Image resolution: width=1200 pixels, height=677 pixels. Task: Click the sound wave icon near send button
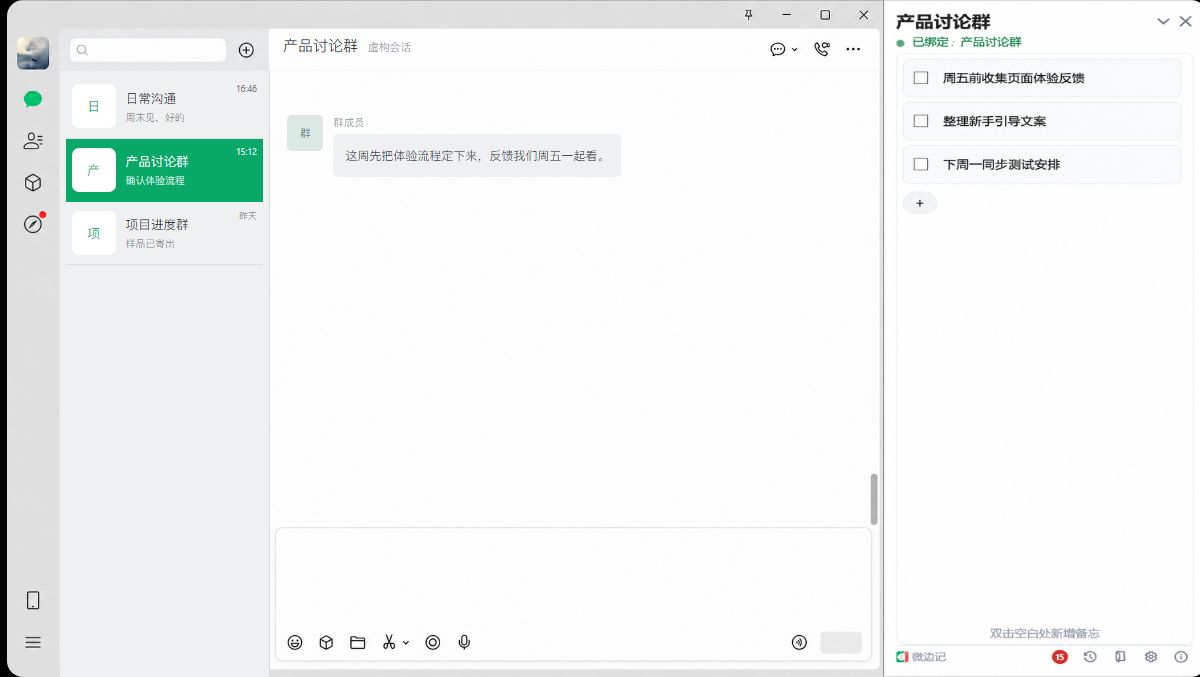[799, 643]
